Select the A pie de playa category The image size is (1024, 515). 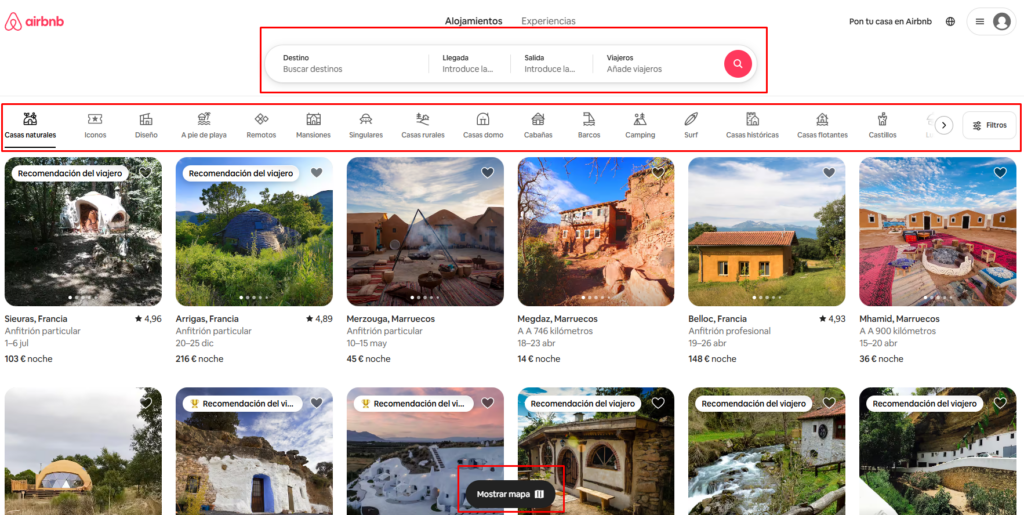coord(204,125)
